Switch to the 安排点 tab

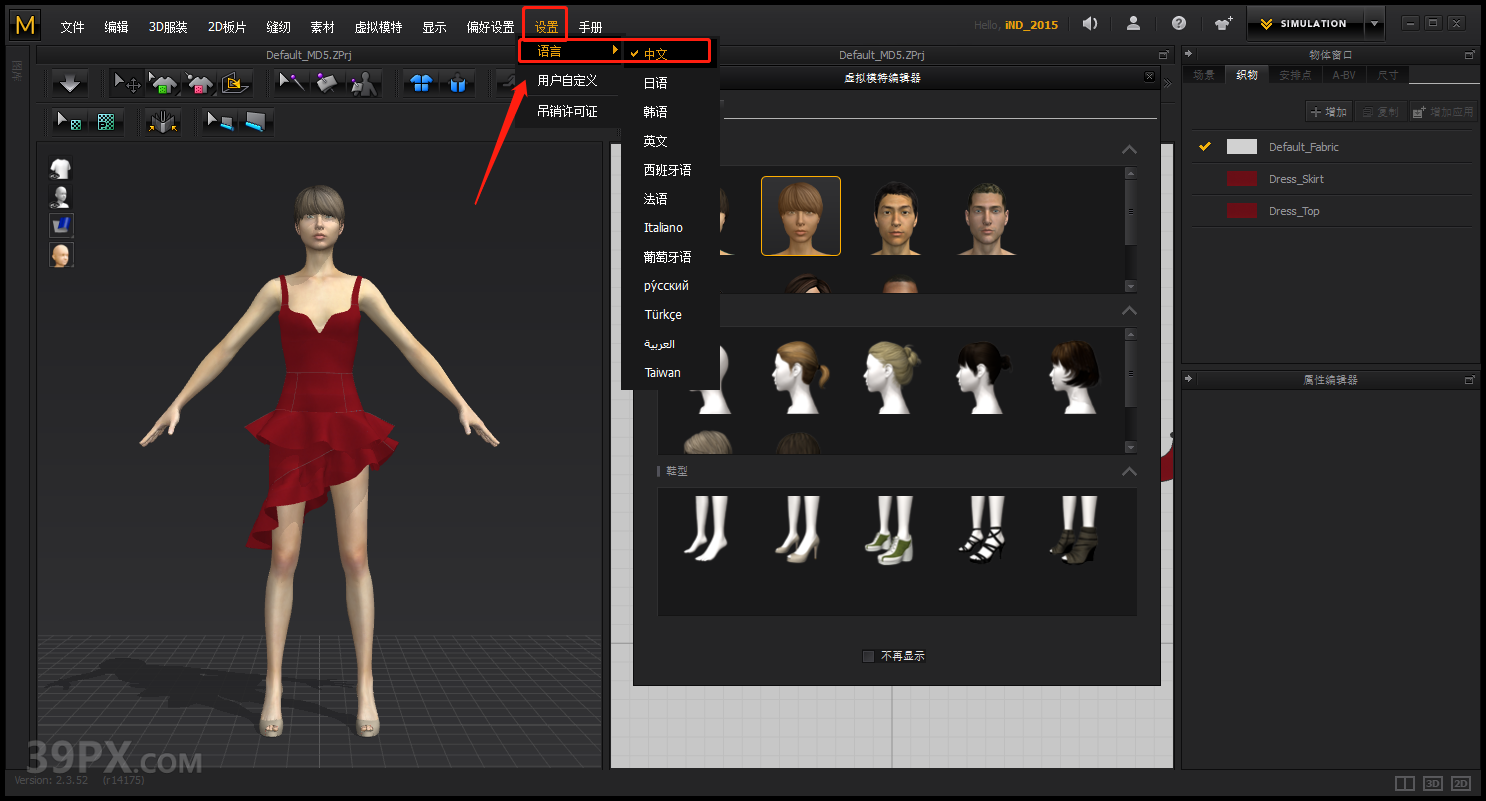[x=1295, y=75]
